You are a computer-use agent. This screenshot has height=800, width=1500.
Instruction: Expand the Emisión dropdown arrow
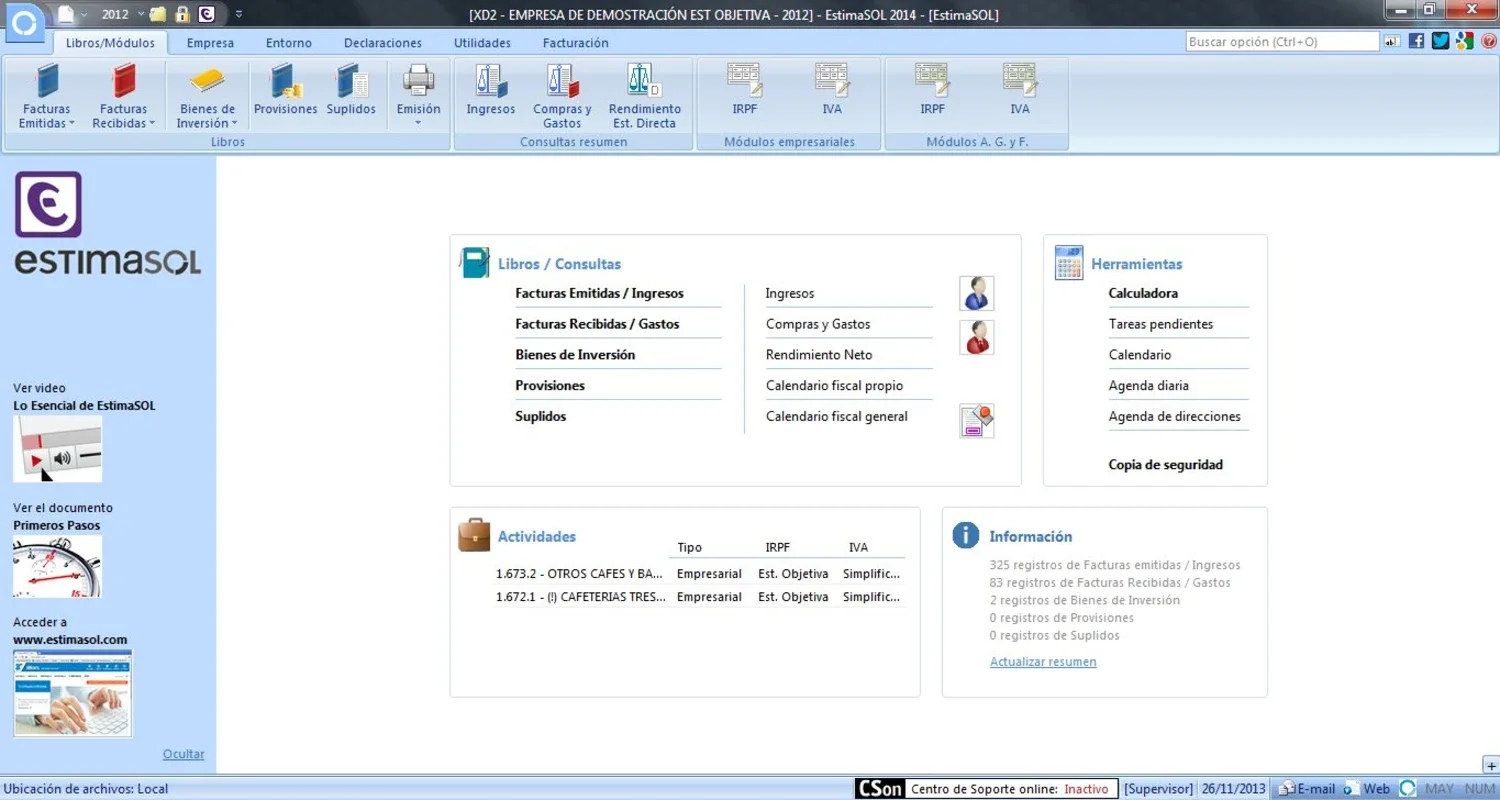click(418, 124)
